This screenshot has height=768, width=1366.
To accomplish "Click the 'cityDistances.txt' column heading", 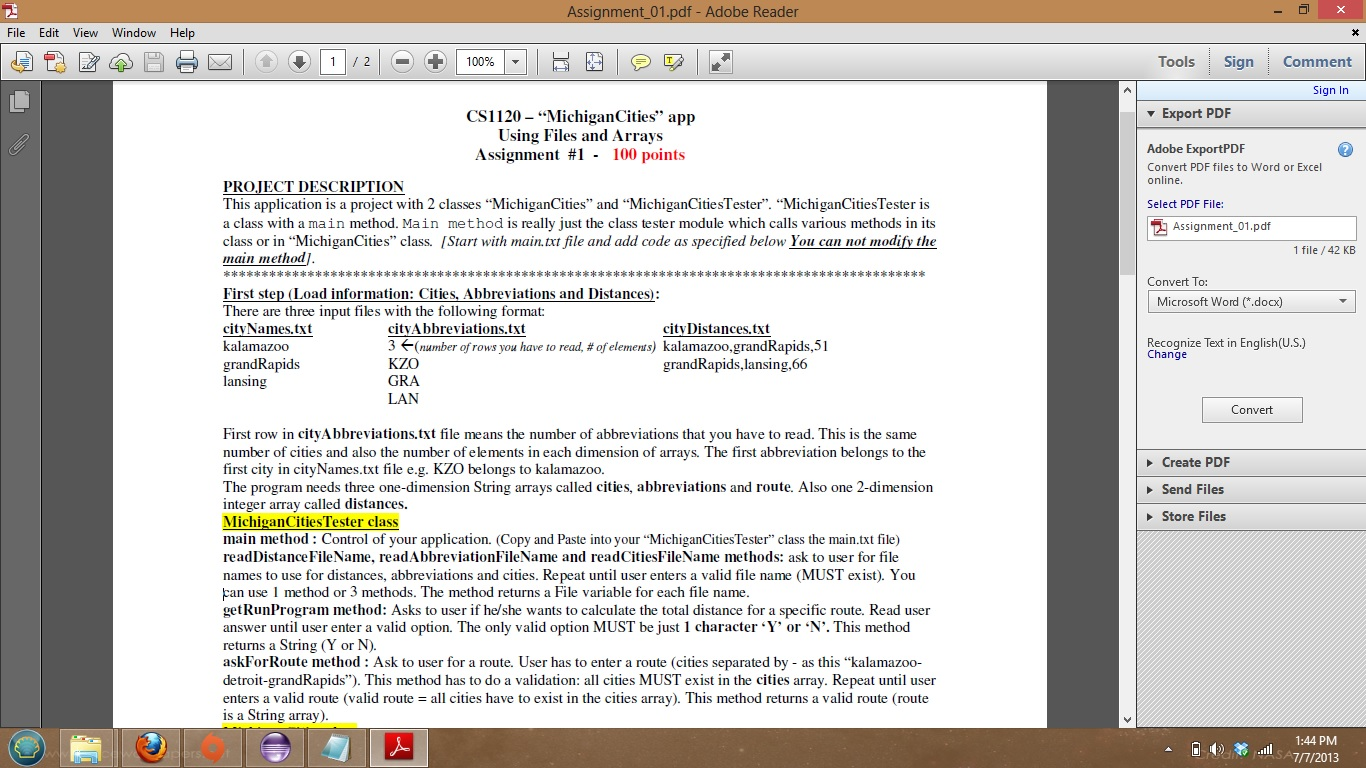I will [x=716, y=329].
